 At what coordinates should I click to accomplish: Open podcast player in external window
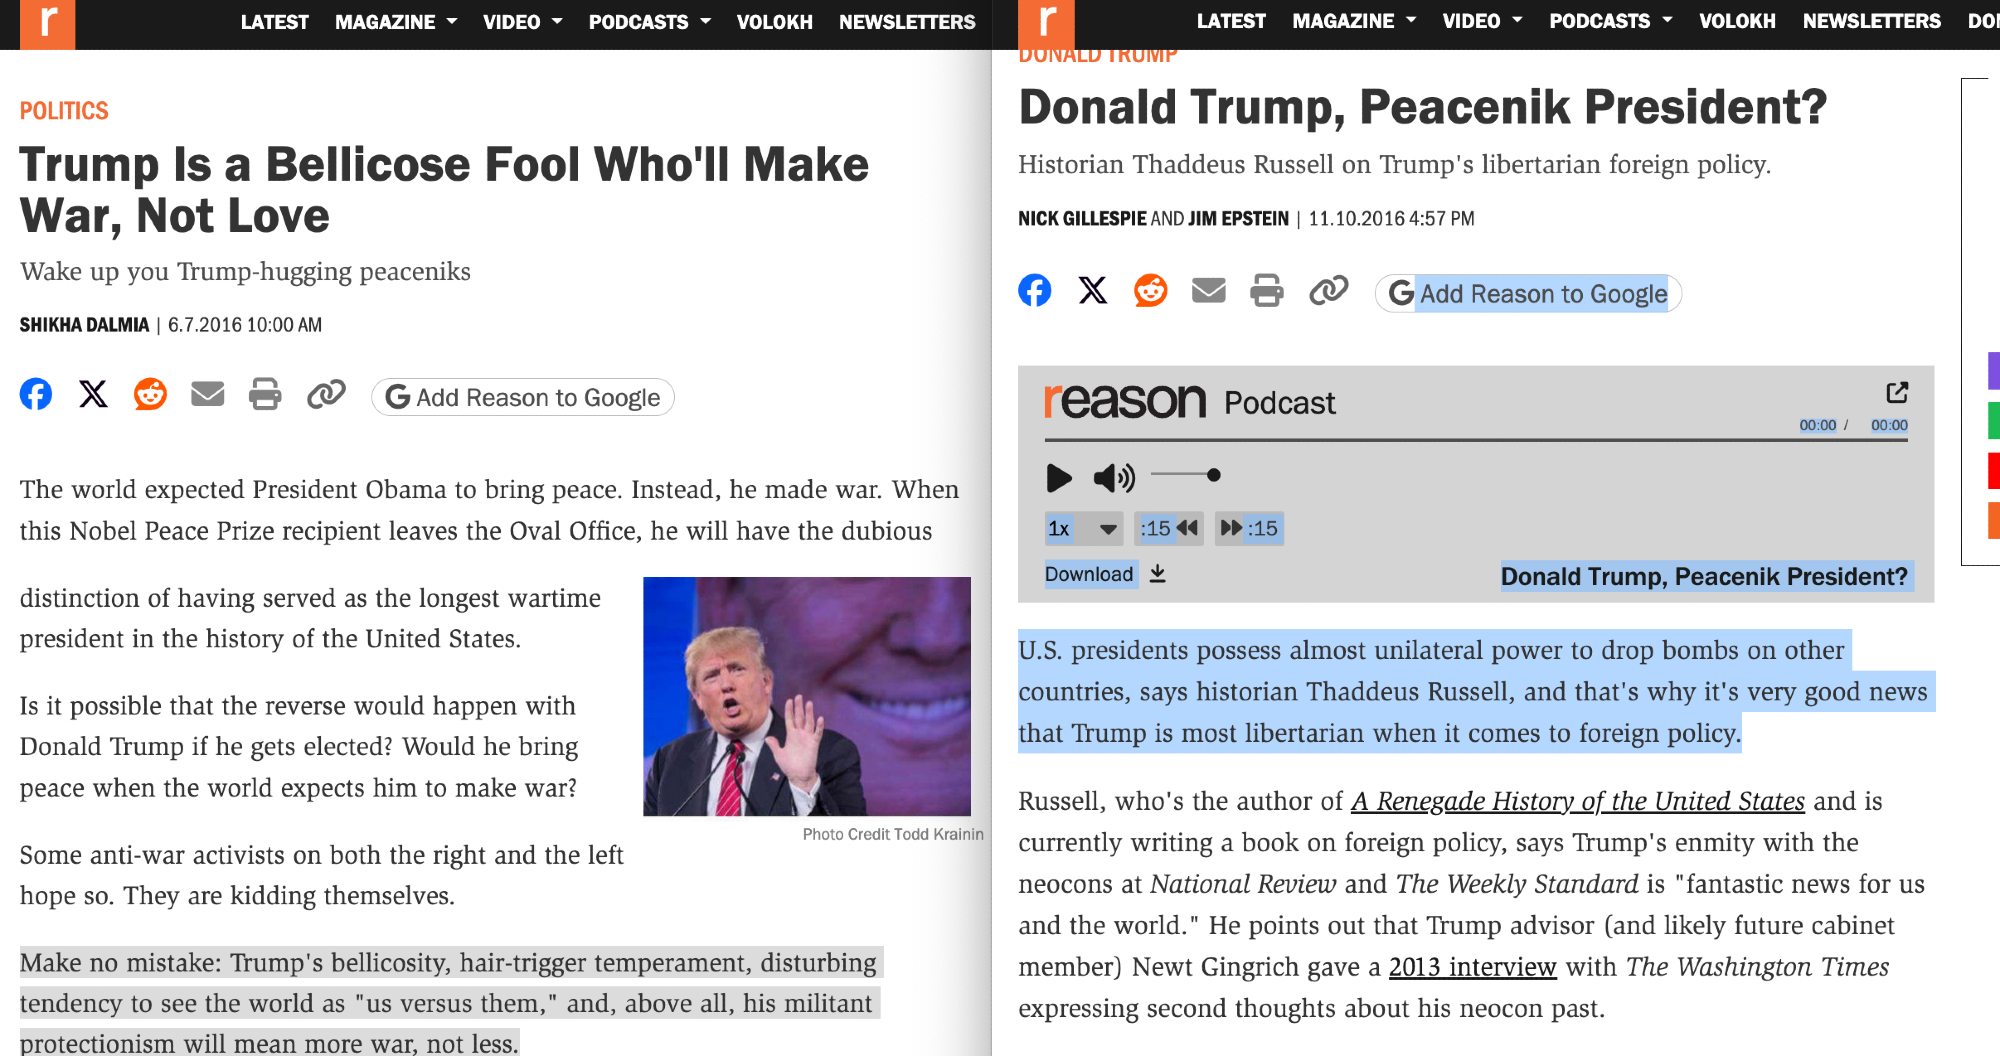[x=1896, y=392]
